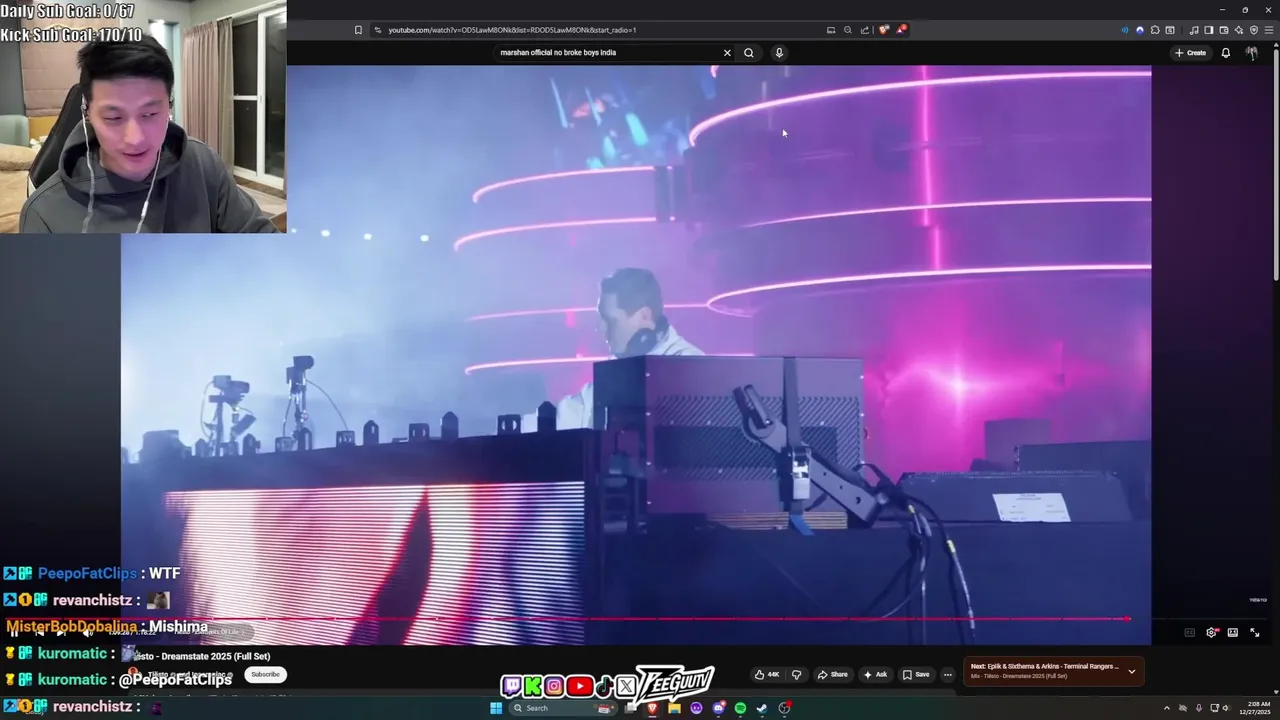Image resolution: width=1280 pixels, height=720 pixels.
Task: Click "Next: Epiik & Sixthema & Arkins" title
Action: 1045,666
